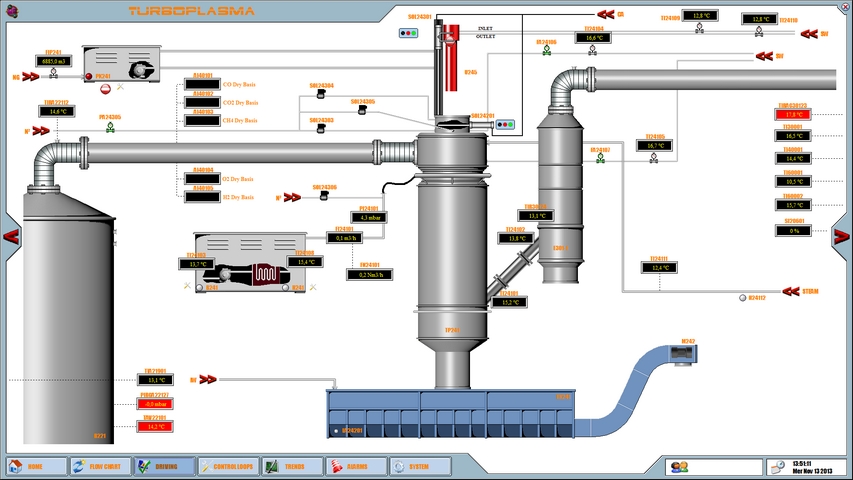
Task: Click the 10,5 °C temperature display
Action: tap(793, 182)
